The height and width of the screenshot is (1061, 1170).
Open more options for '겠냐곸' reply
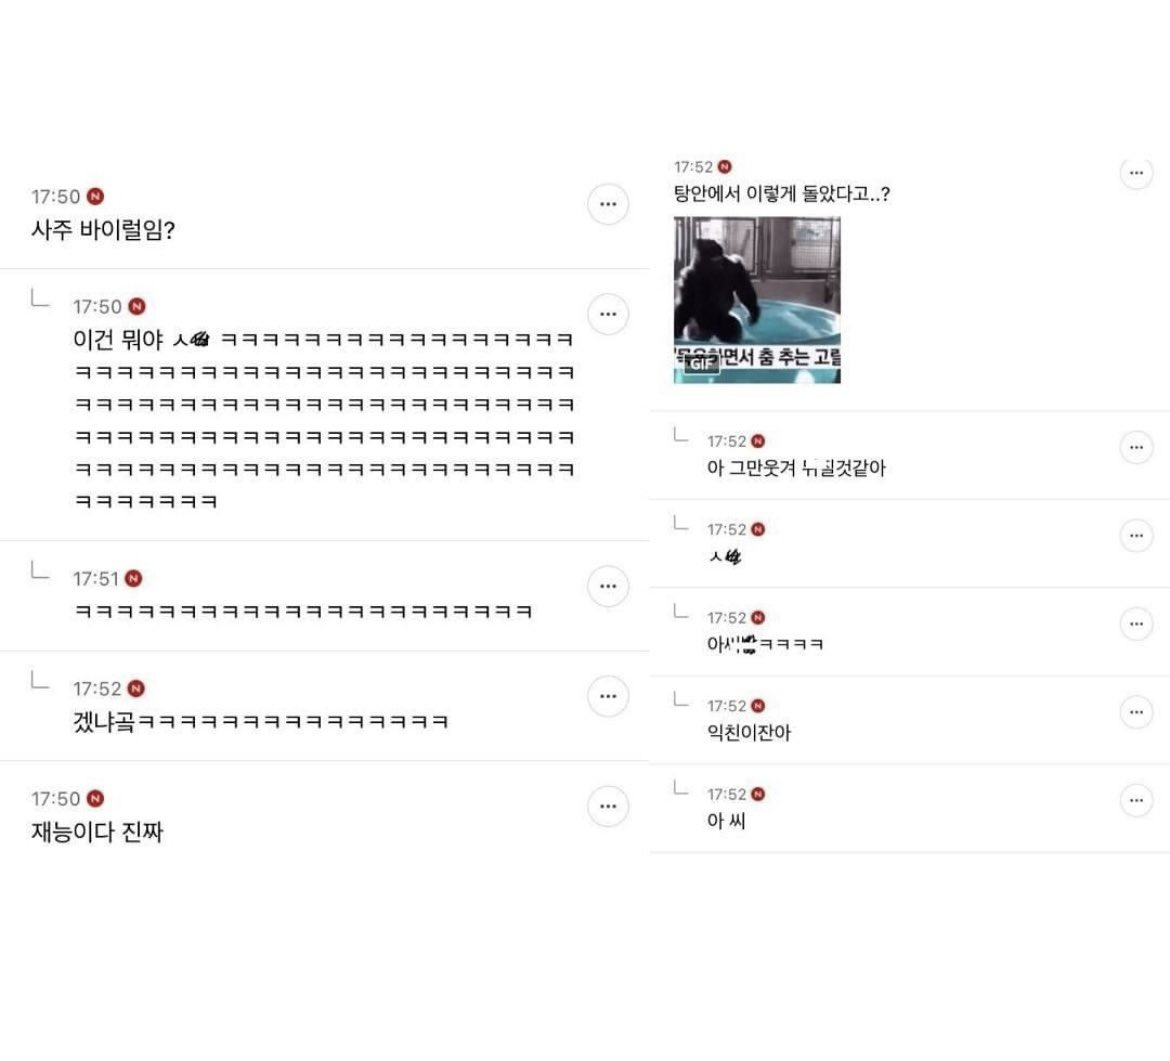click(x=608, y=696)
